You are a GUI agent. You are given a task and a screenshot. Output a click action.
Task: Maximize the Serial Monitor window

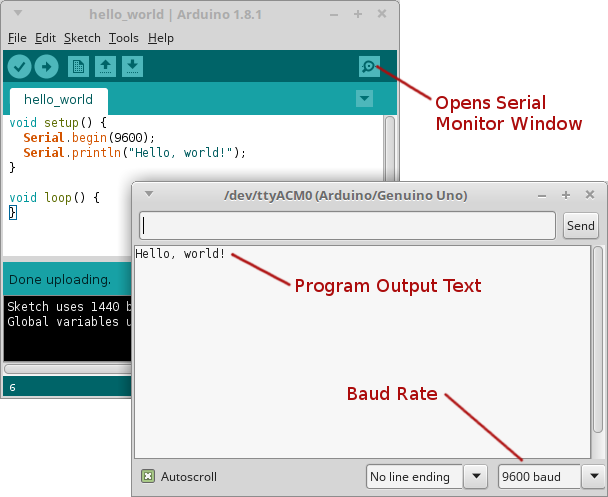(566, 195)
